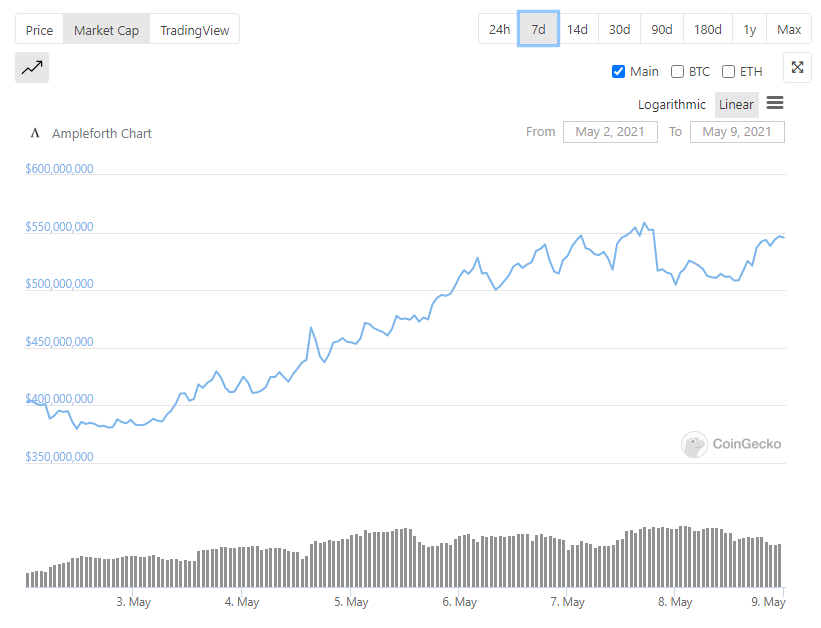
Task: Show the Max time range
Action: tap(789, 29)
